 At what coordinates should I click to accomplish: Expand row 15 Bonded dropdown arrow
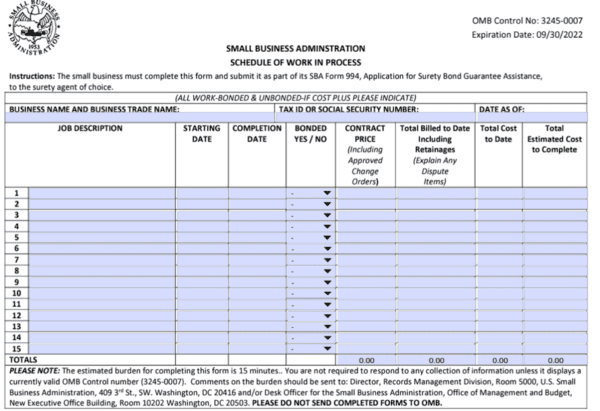click(327, 349)
